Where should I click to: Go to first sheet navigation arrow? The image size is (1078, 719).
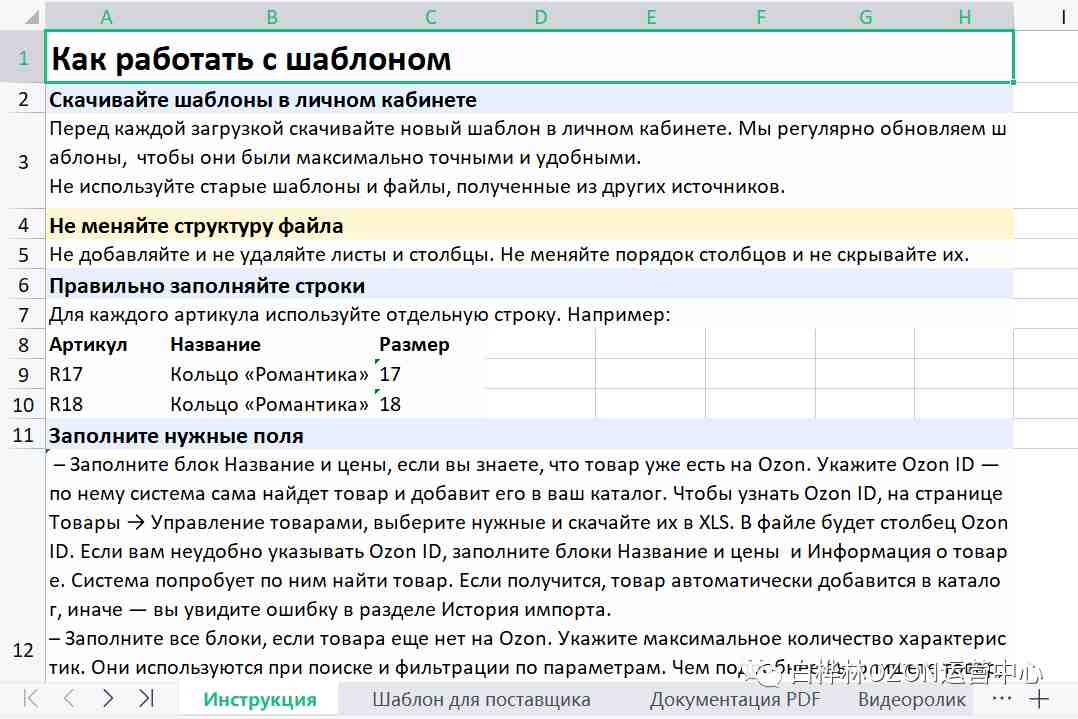pos(31,698)
